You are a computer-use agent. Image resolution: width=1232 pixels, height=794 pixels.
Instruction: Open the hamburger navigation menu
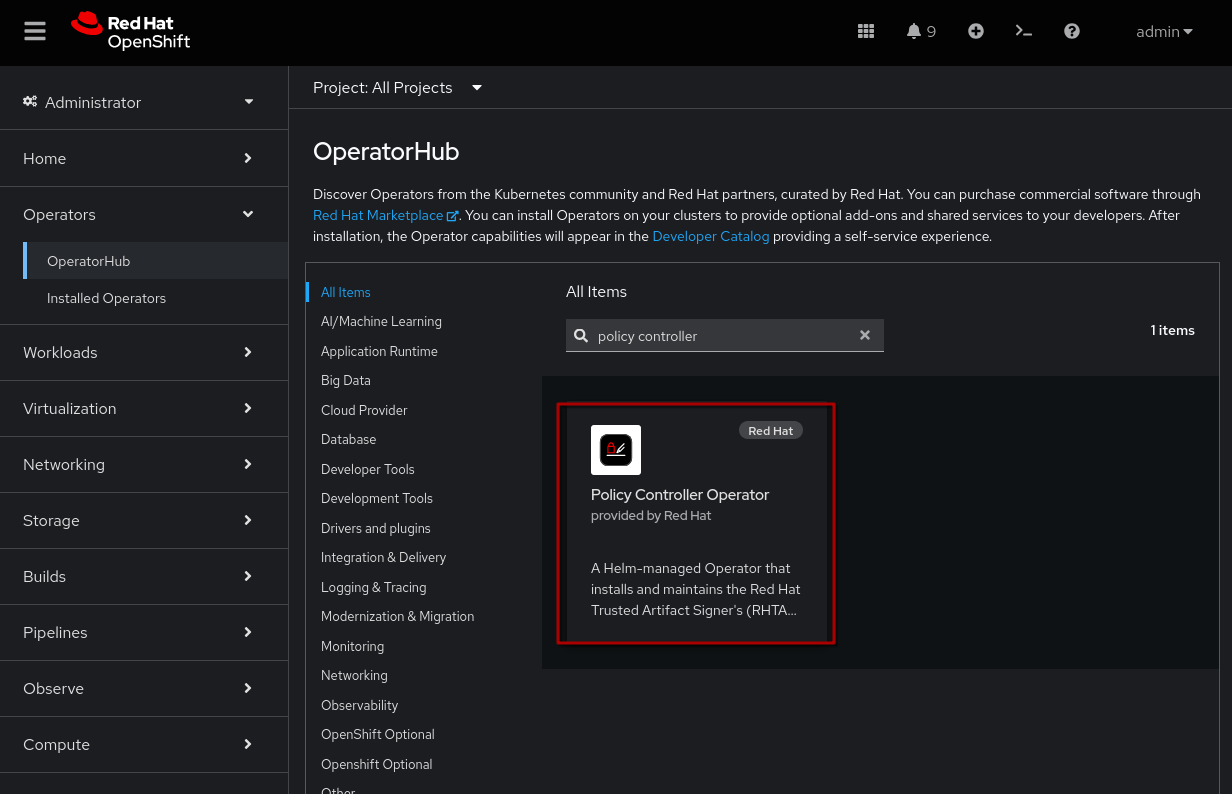pos(35,31)
